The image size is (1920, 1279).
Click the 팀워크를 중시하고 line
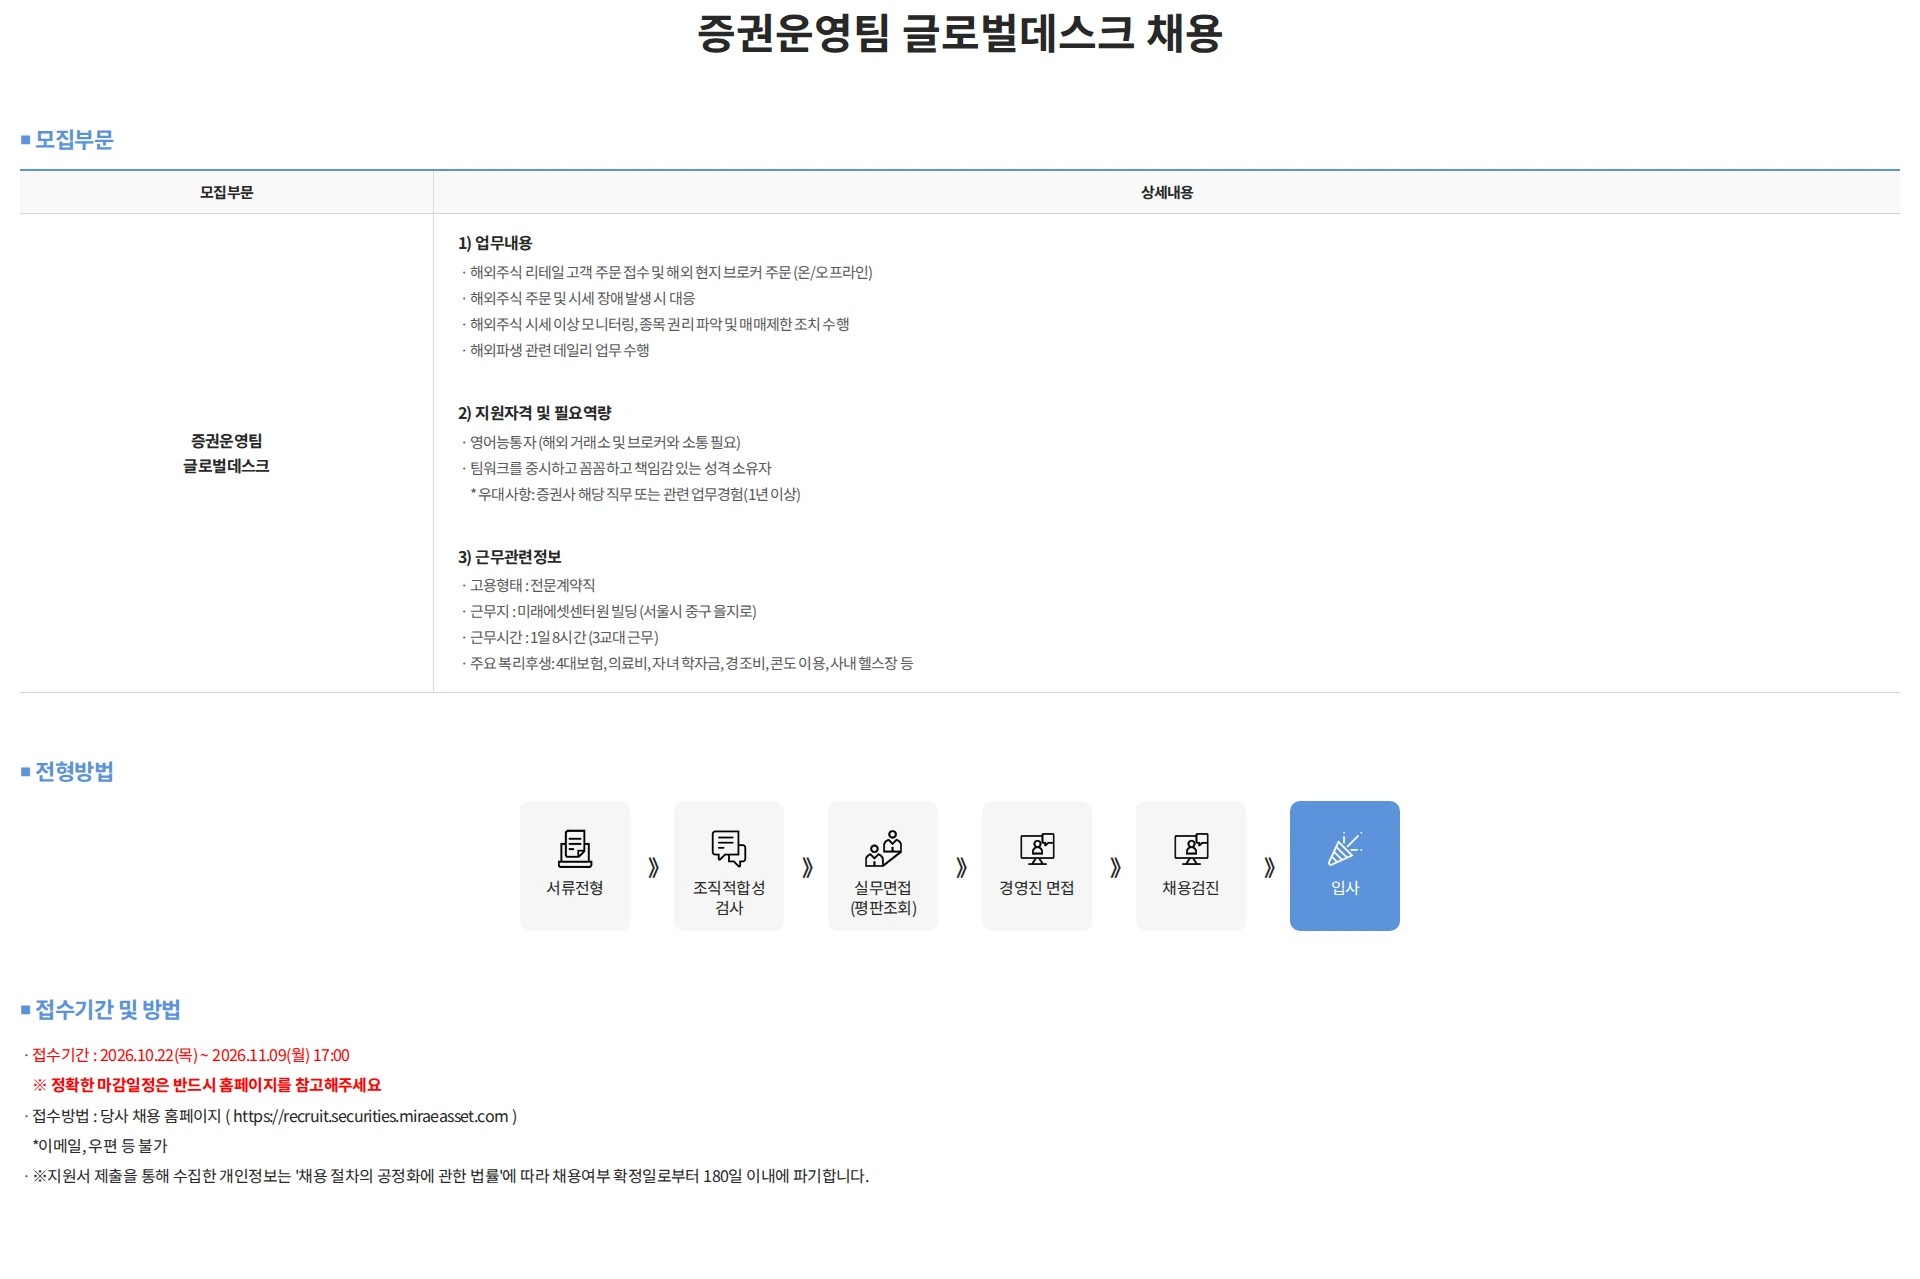(x=616, y=468)
